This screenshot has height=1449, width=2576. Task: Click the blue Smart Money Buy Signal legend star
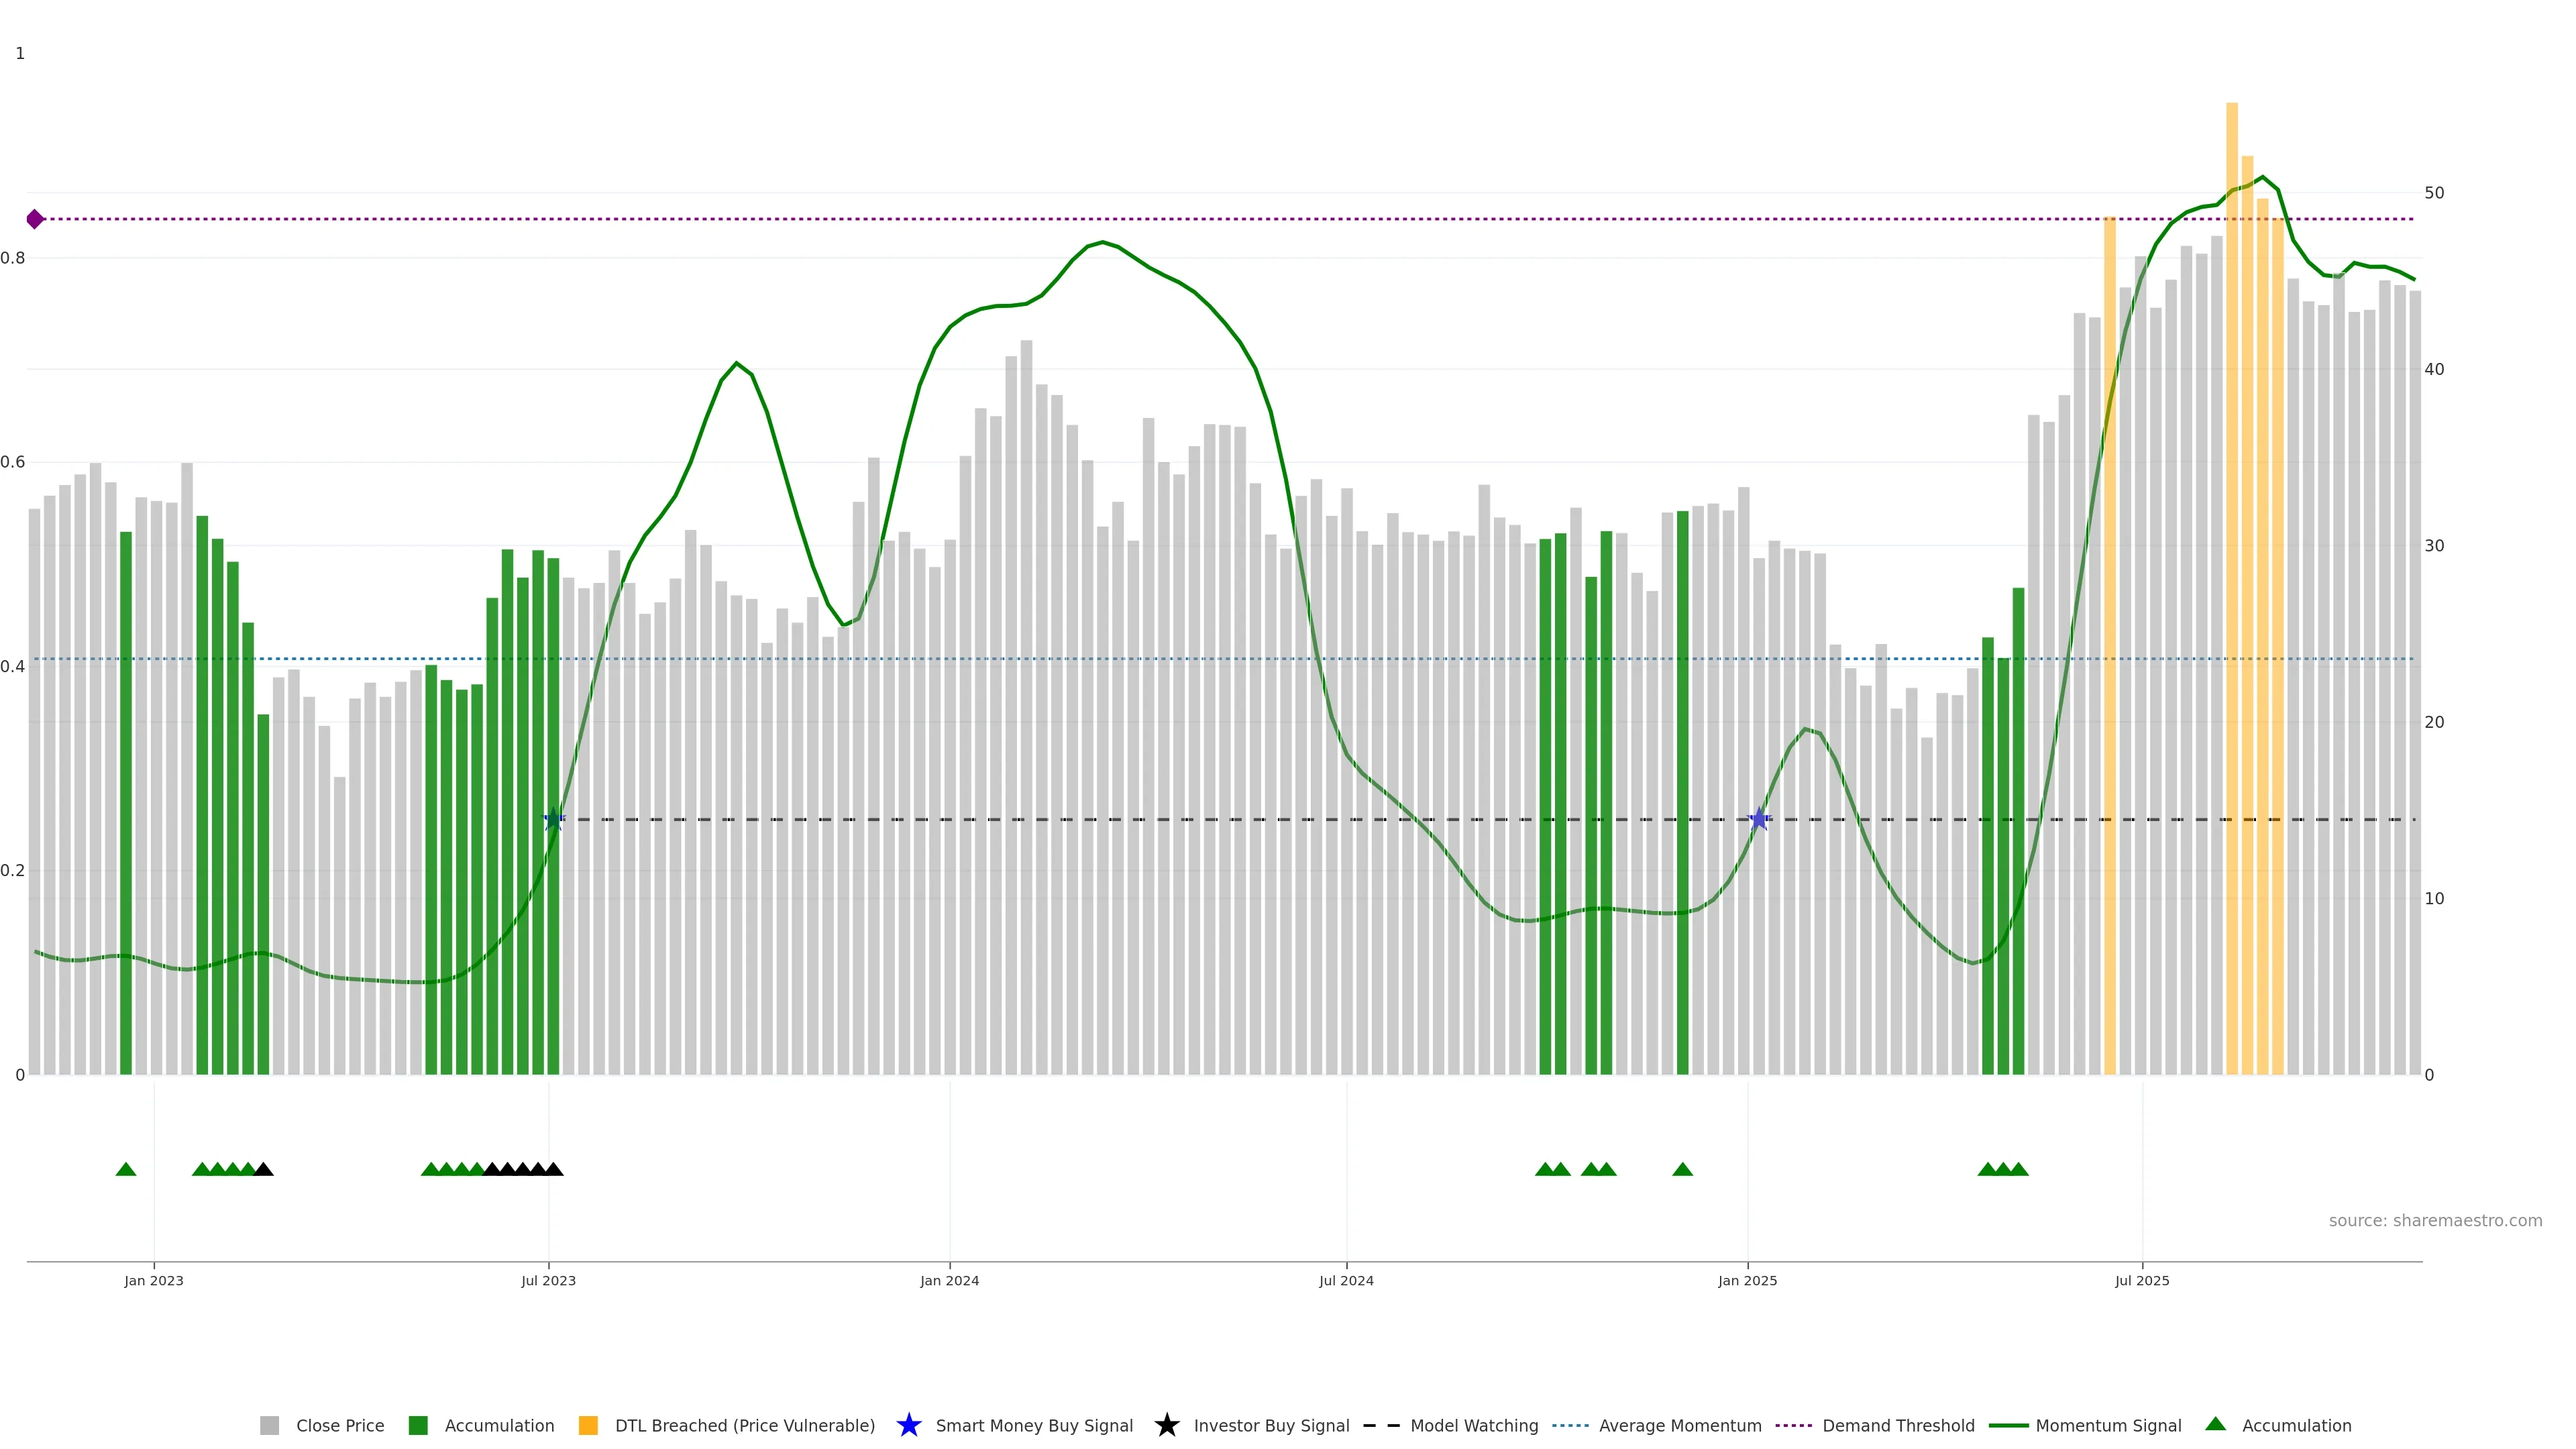point(908,1425)
